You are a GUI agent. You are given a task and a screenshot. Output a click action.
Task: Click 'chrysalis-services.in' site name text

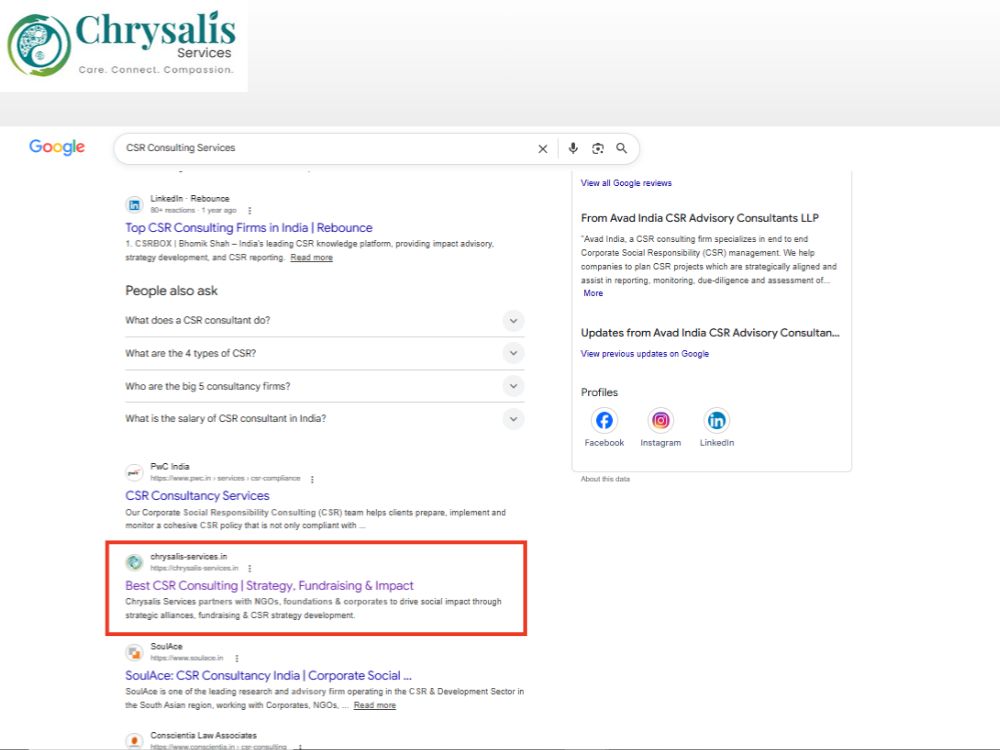tap(189, 557)
